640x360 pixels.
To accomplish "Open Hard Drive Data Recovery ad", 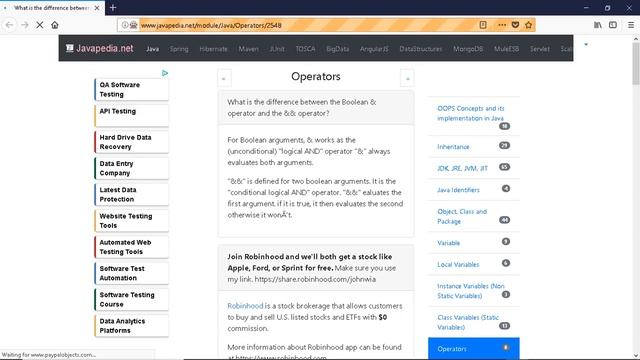I will click(x=131, y=142).
